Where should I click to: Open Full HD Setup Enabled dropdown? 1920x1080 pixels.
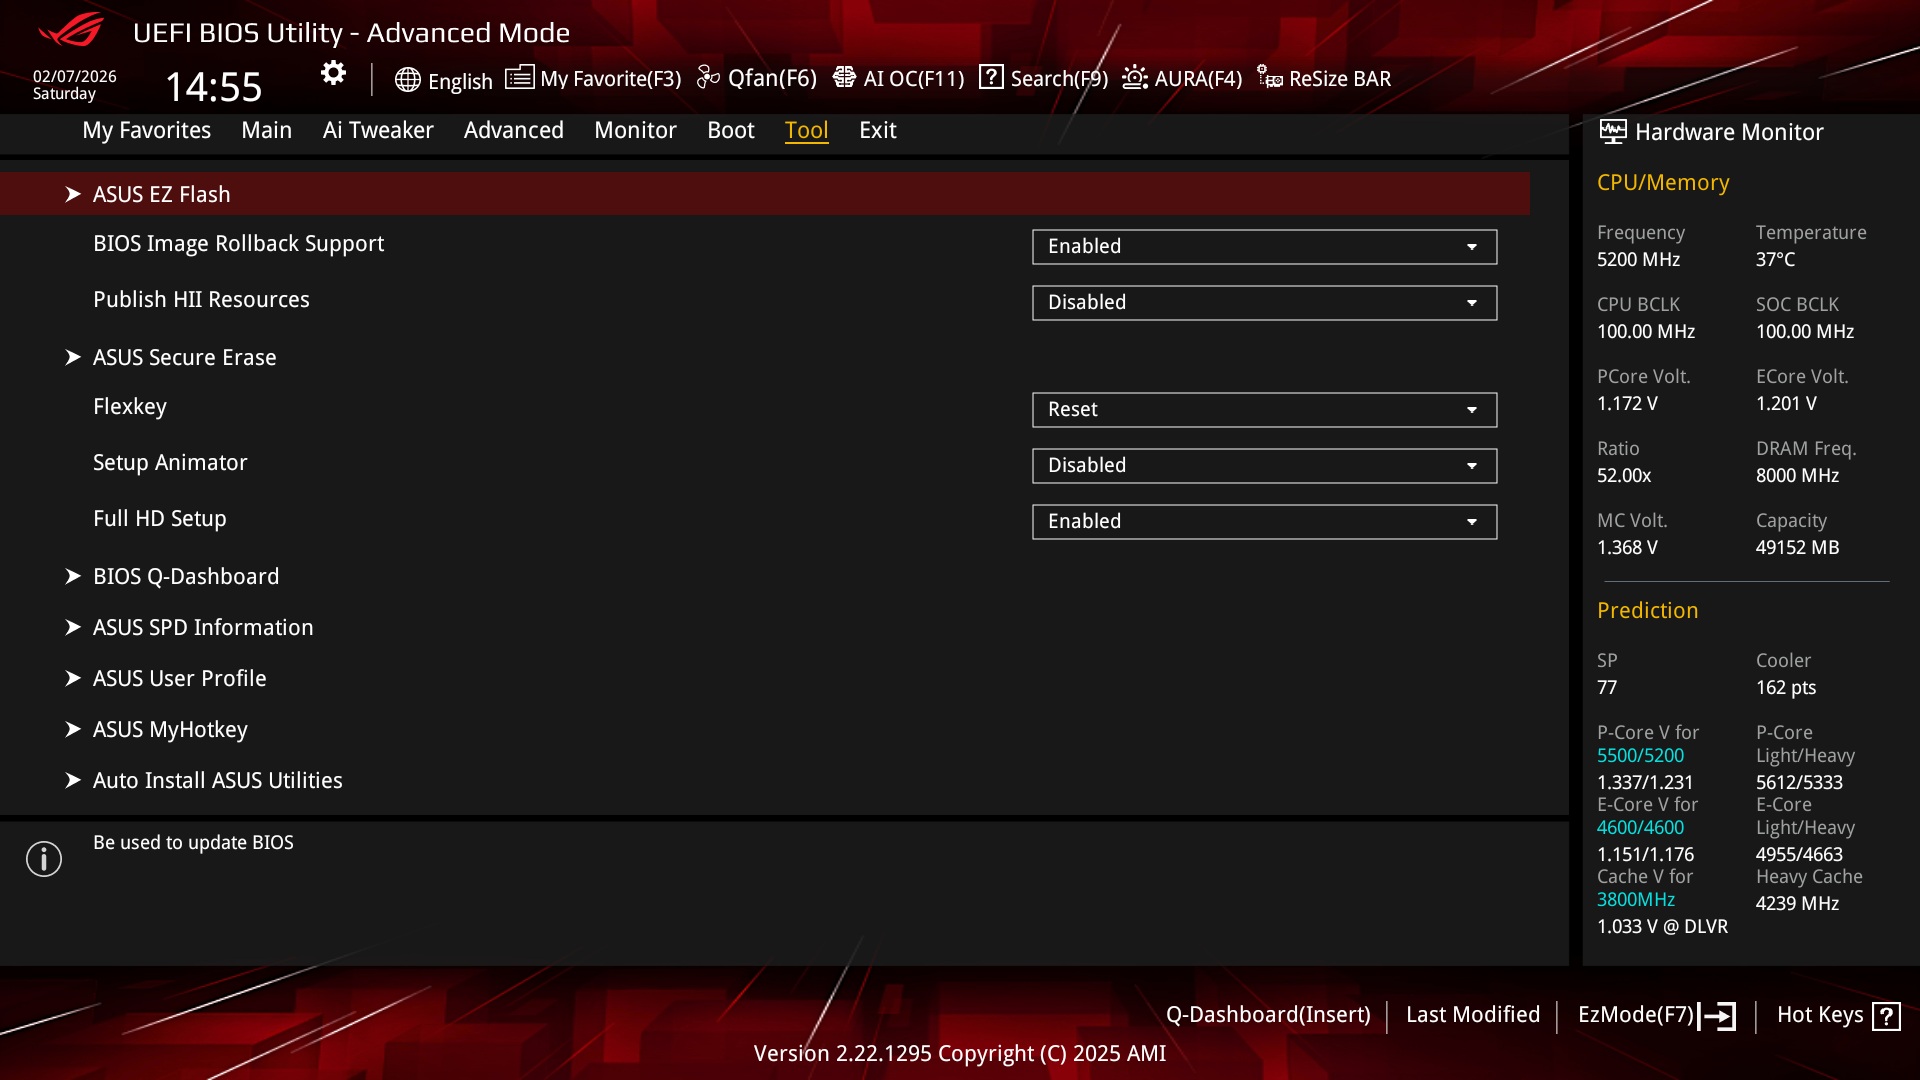click(x=1264, y=522)
